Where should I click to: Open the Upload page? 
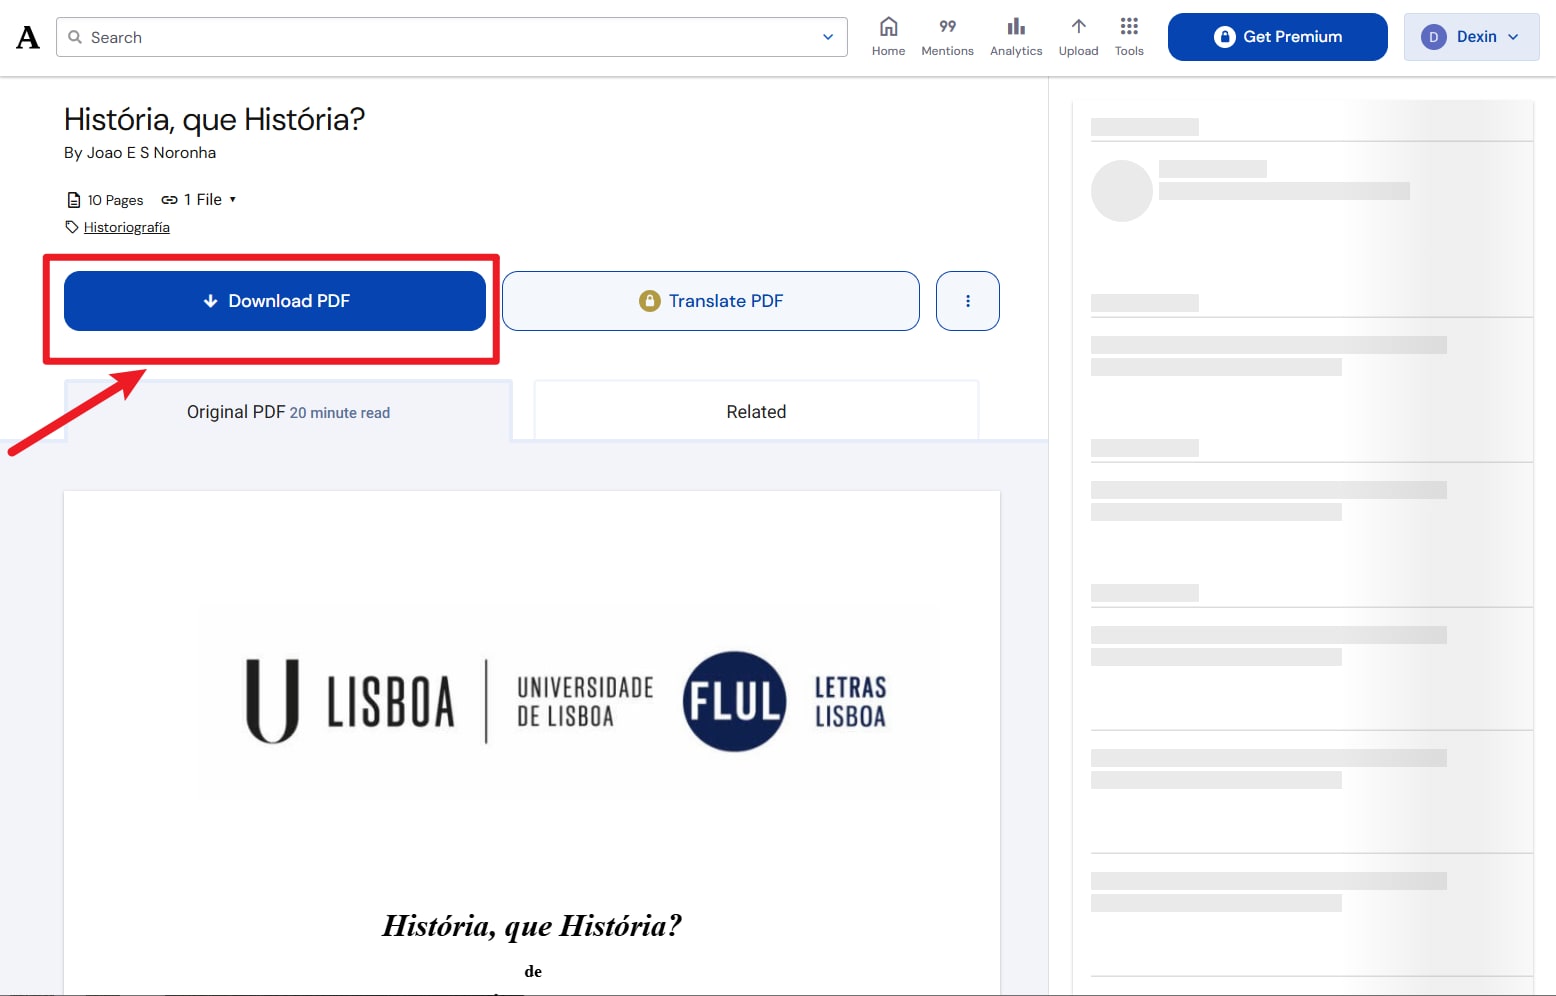click(1078, 37)
